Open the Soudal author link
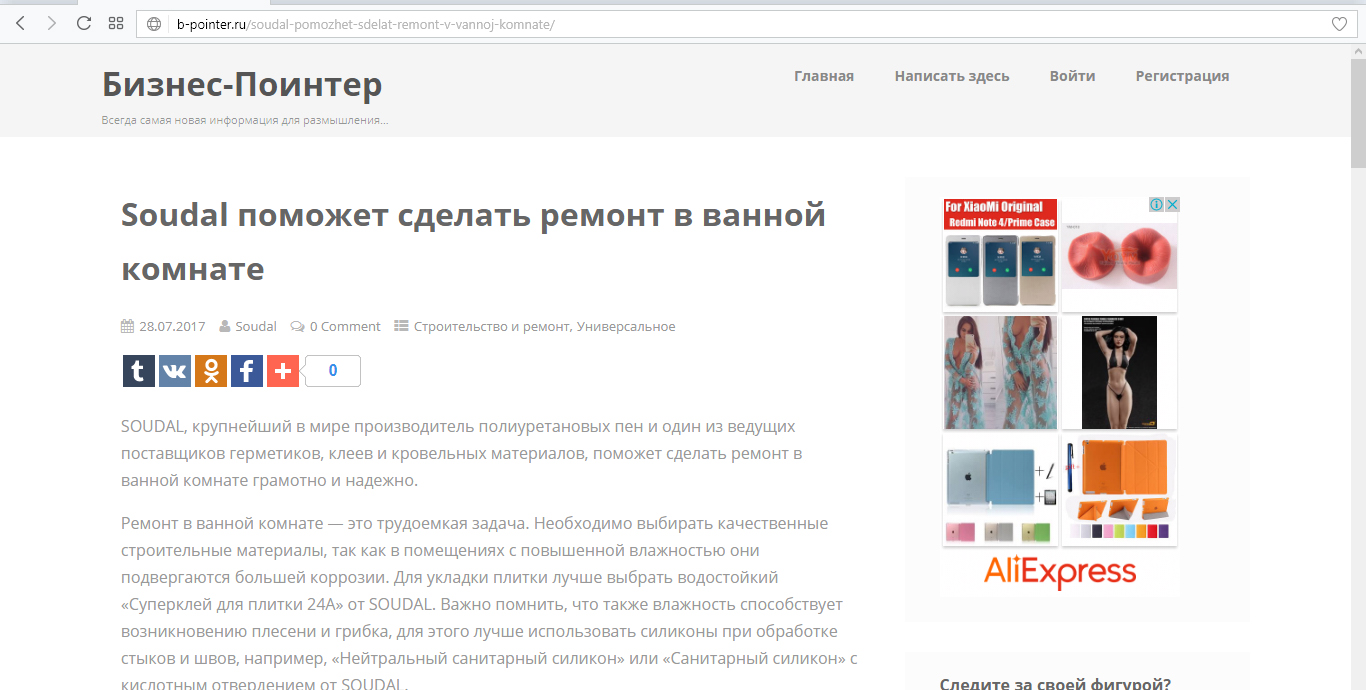The width and height of the screenshot is (1366, 690). (256, 326)
